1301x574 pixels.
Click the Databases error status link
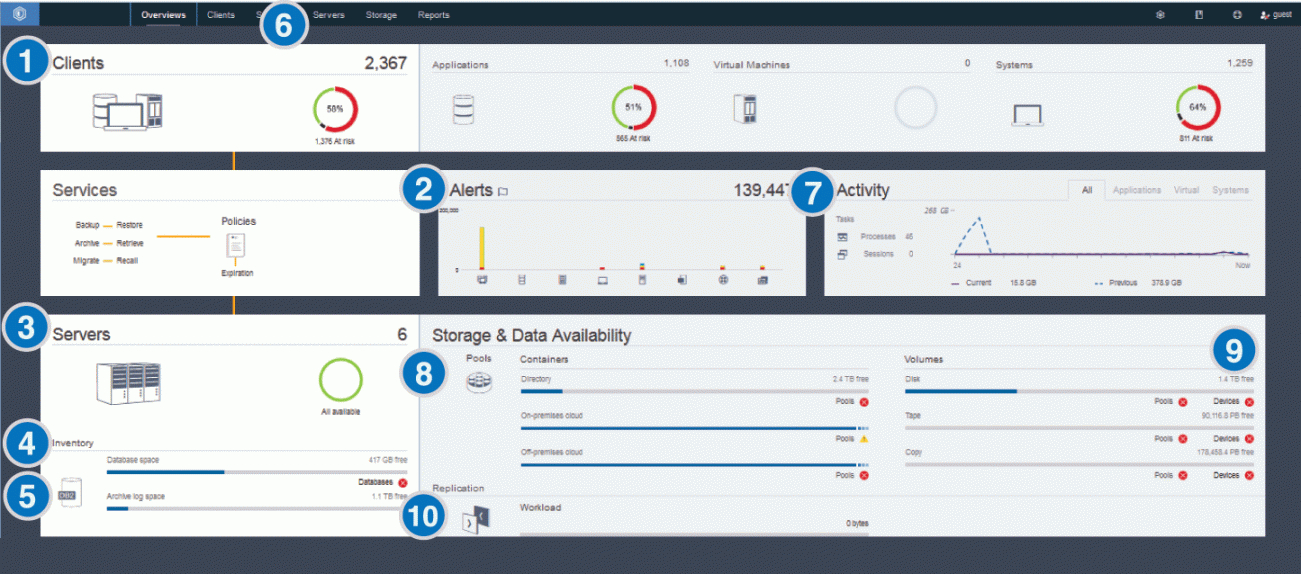pyautogui.click(x=383, y=482)
